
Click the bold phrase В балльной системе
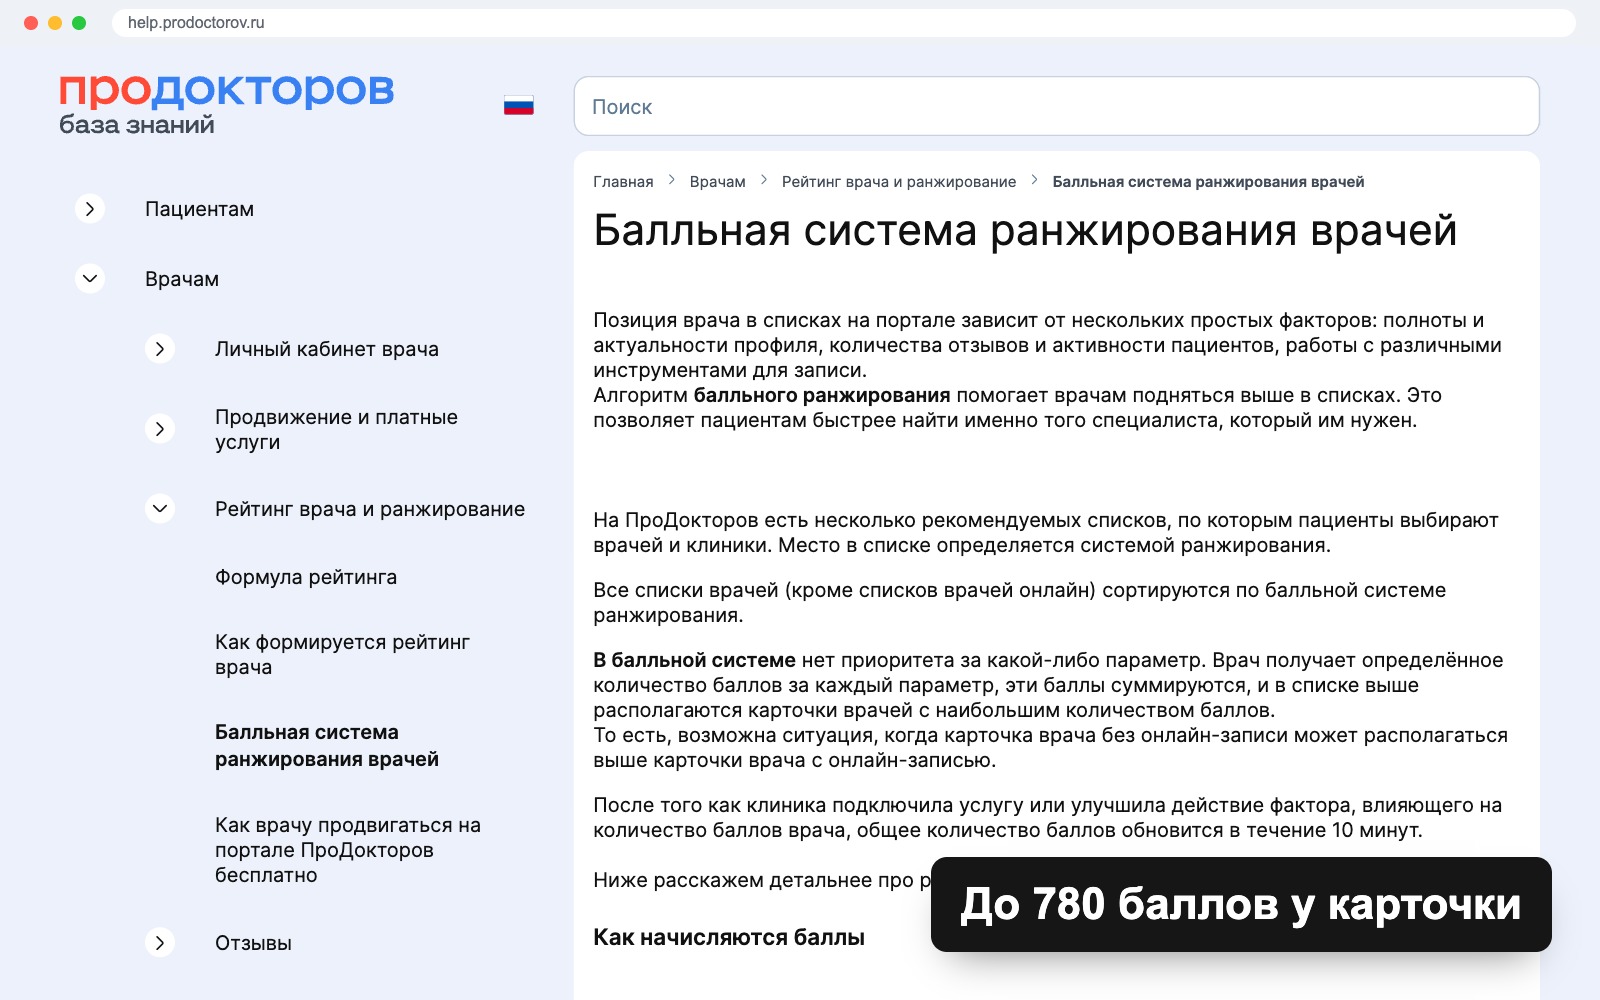click(694, 660)
